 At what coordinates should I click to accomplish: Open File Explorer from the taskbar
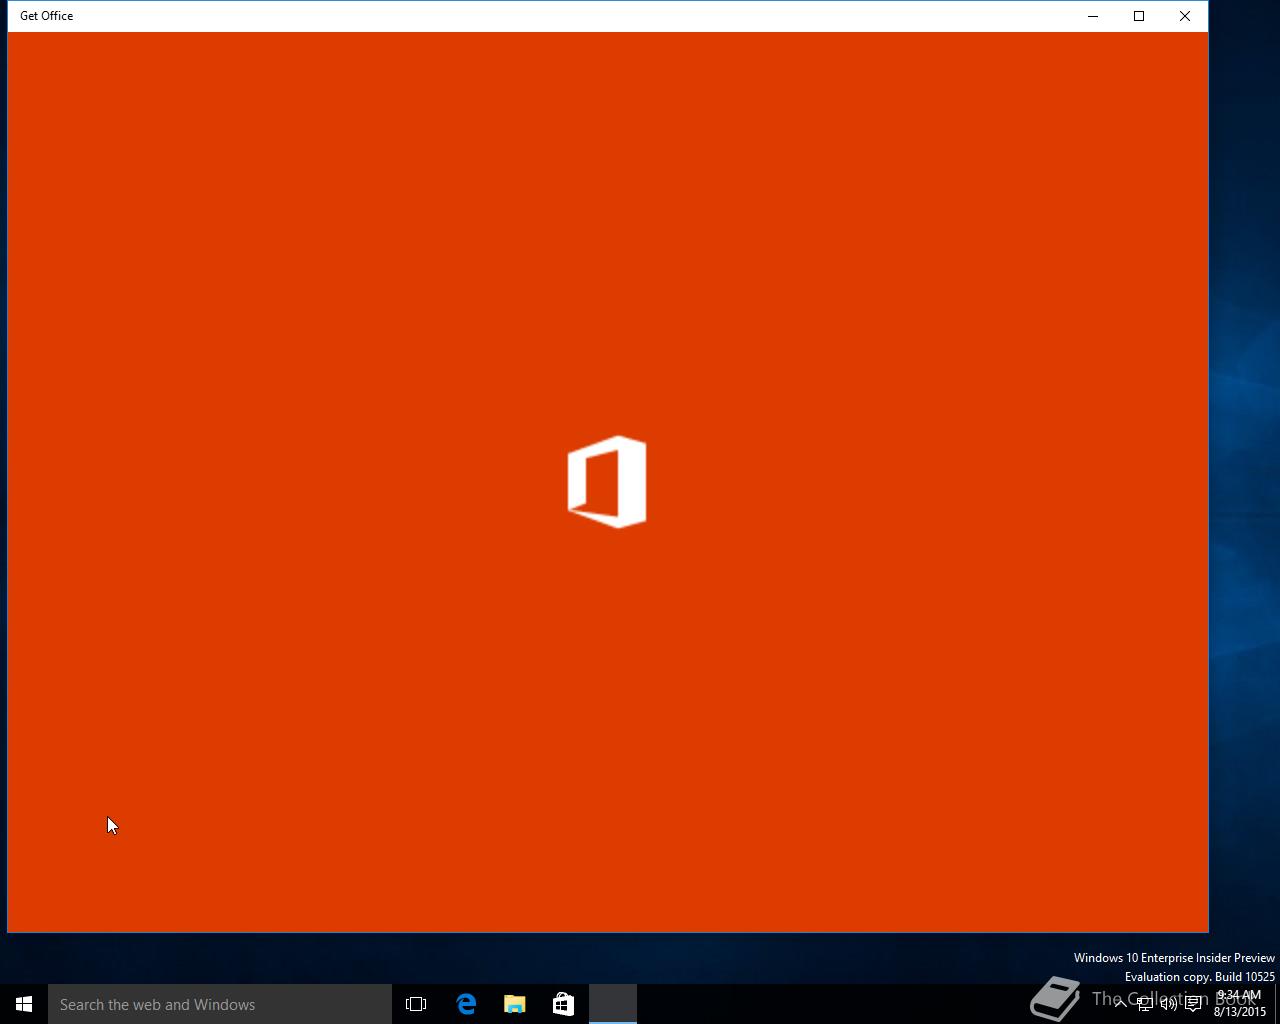click(x=515, y=1004)
